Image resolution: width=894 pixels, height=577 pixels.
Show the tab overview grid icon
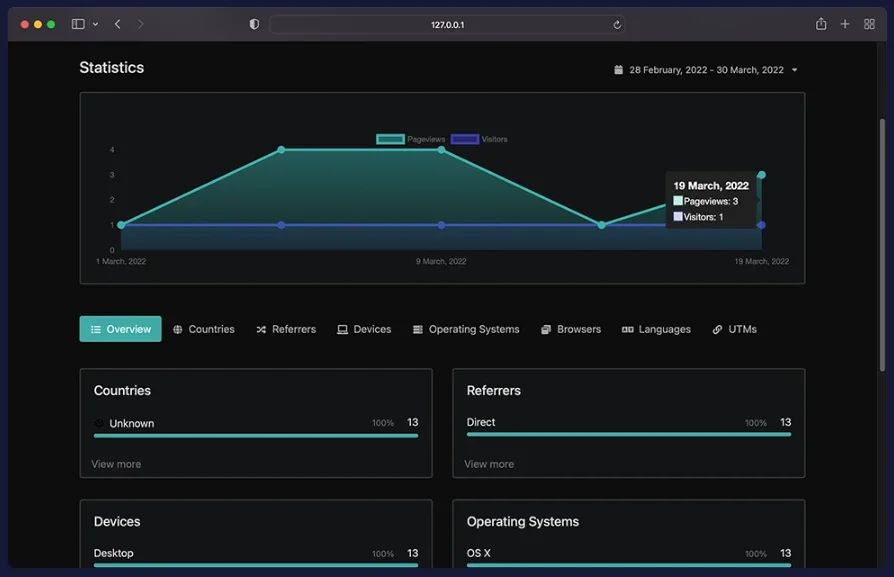869,24
